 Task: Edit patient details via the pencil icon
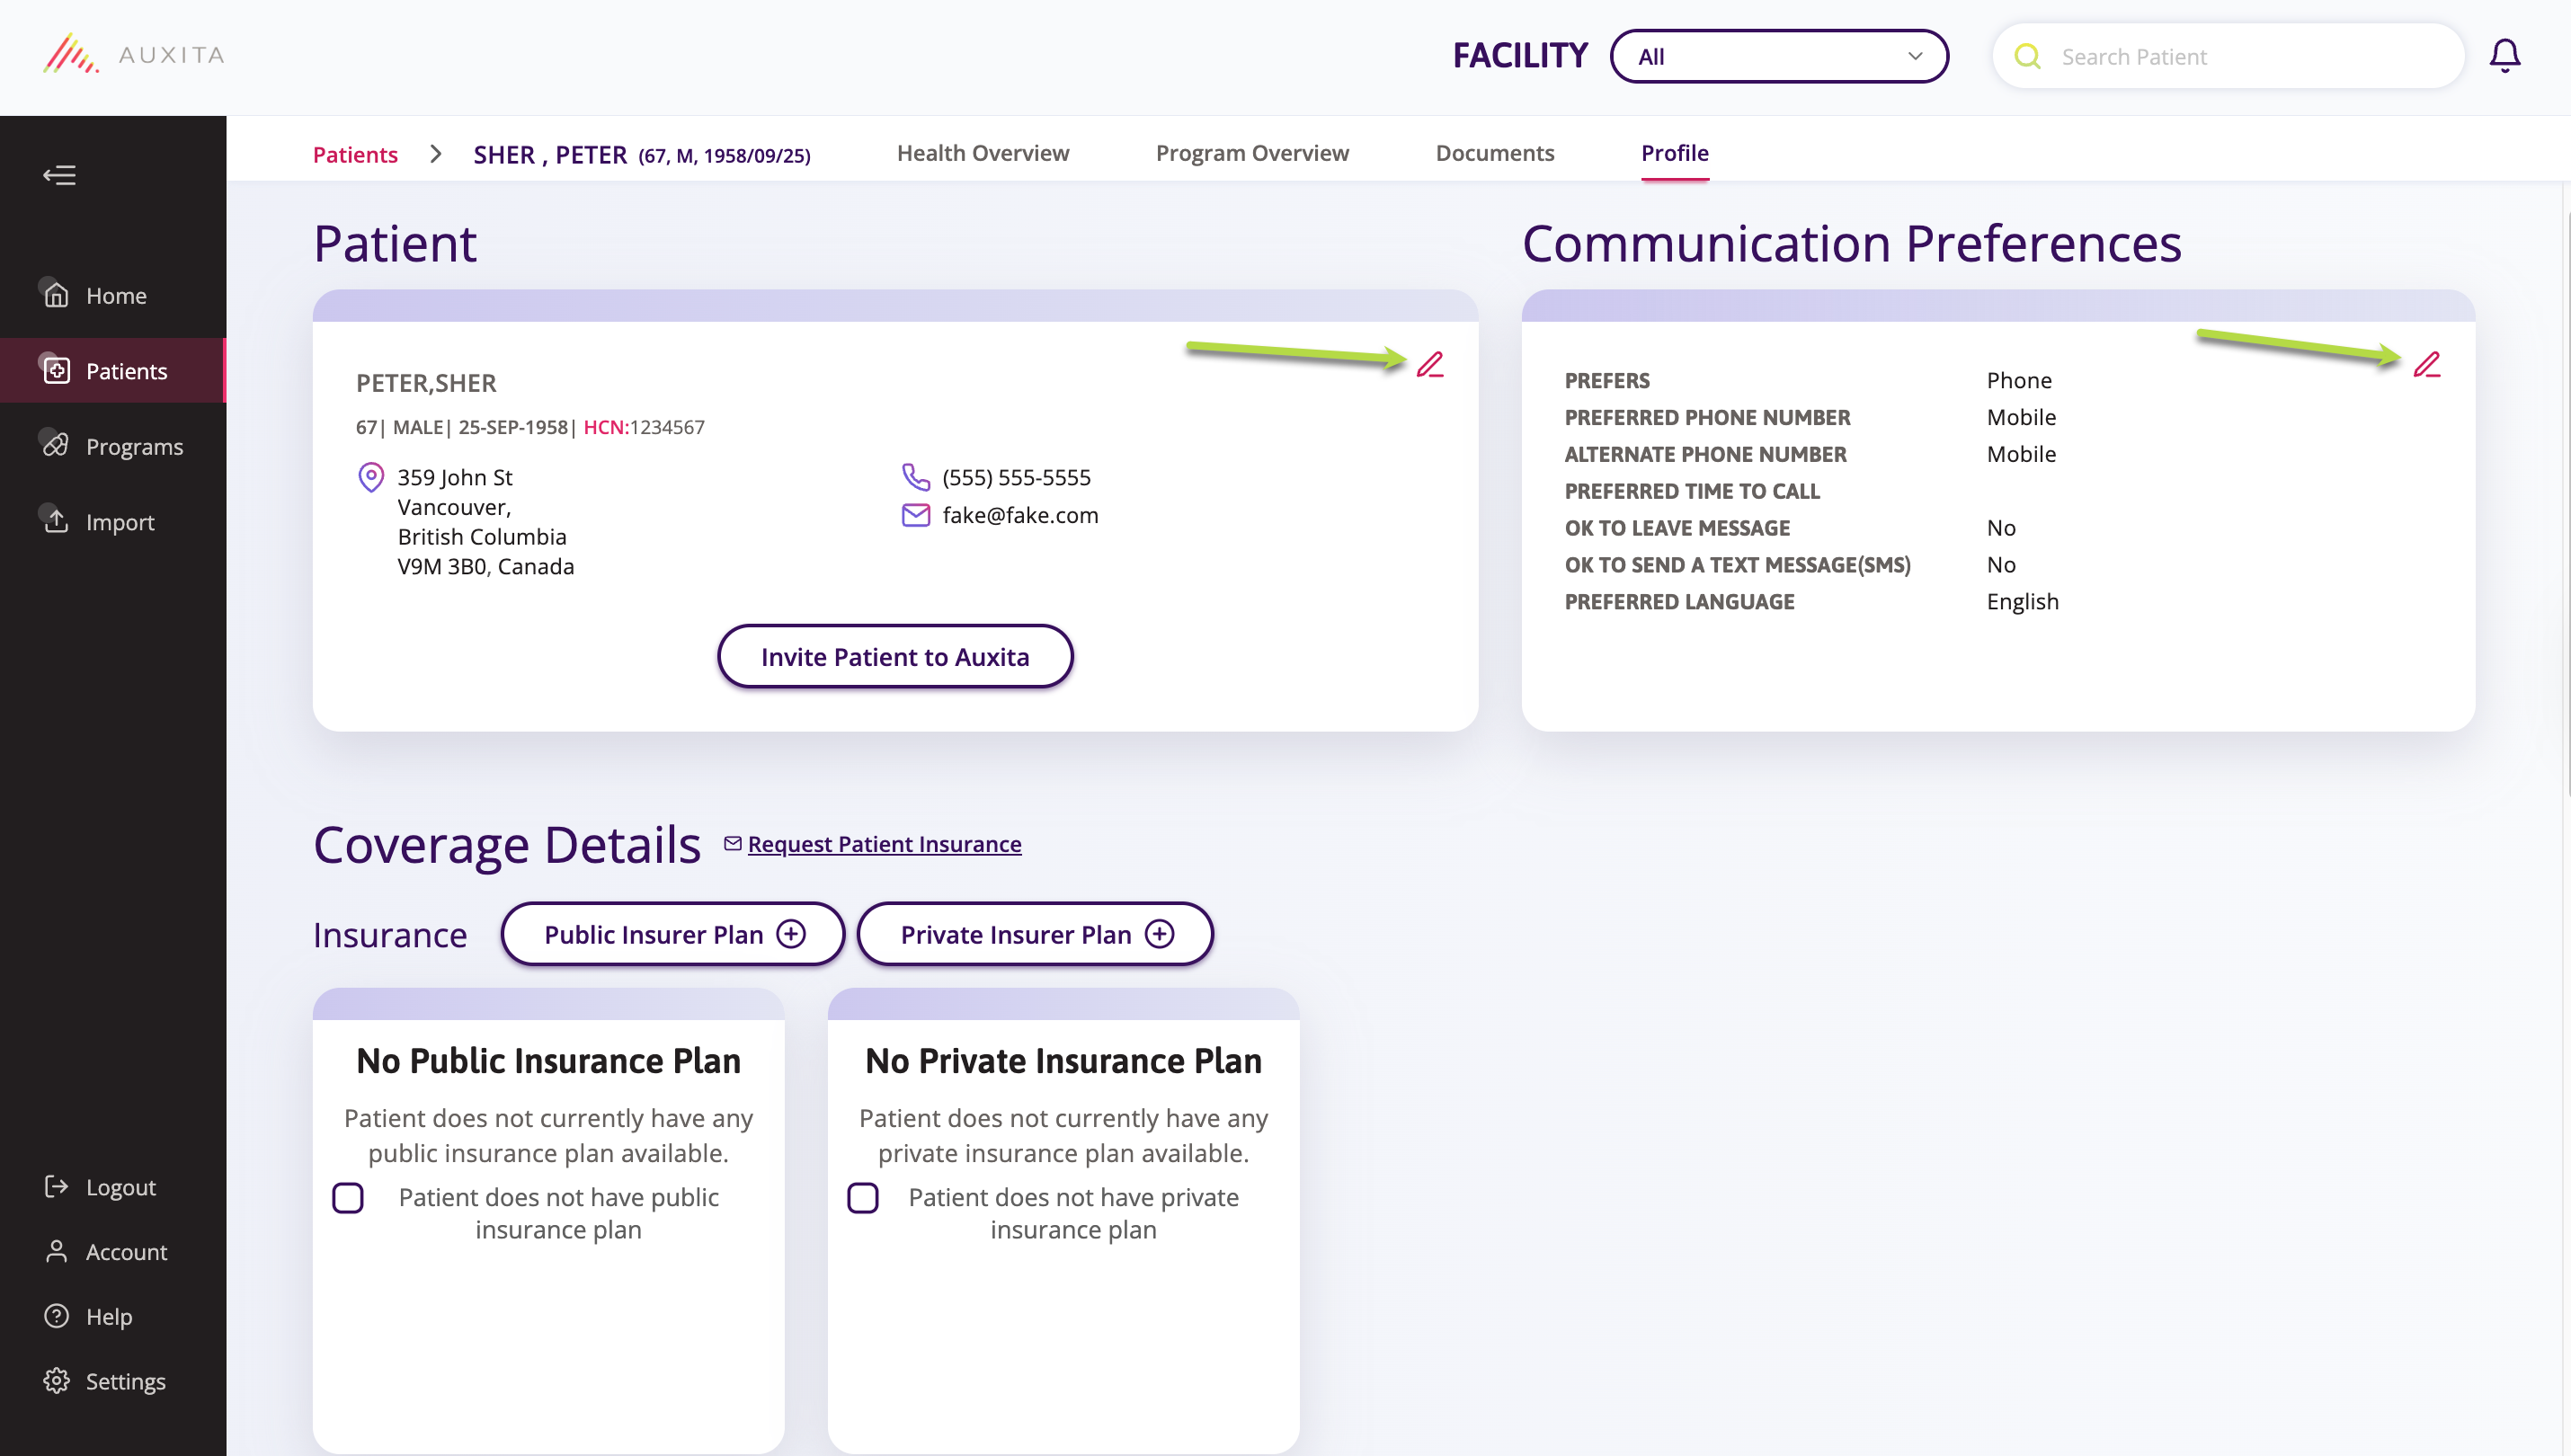[x=1430, y=364]
